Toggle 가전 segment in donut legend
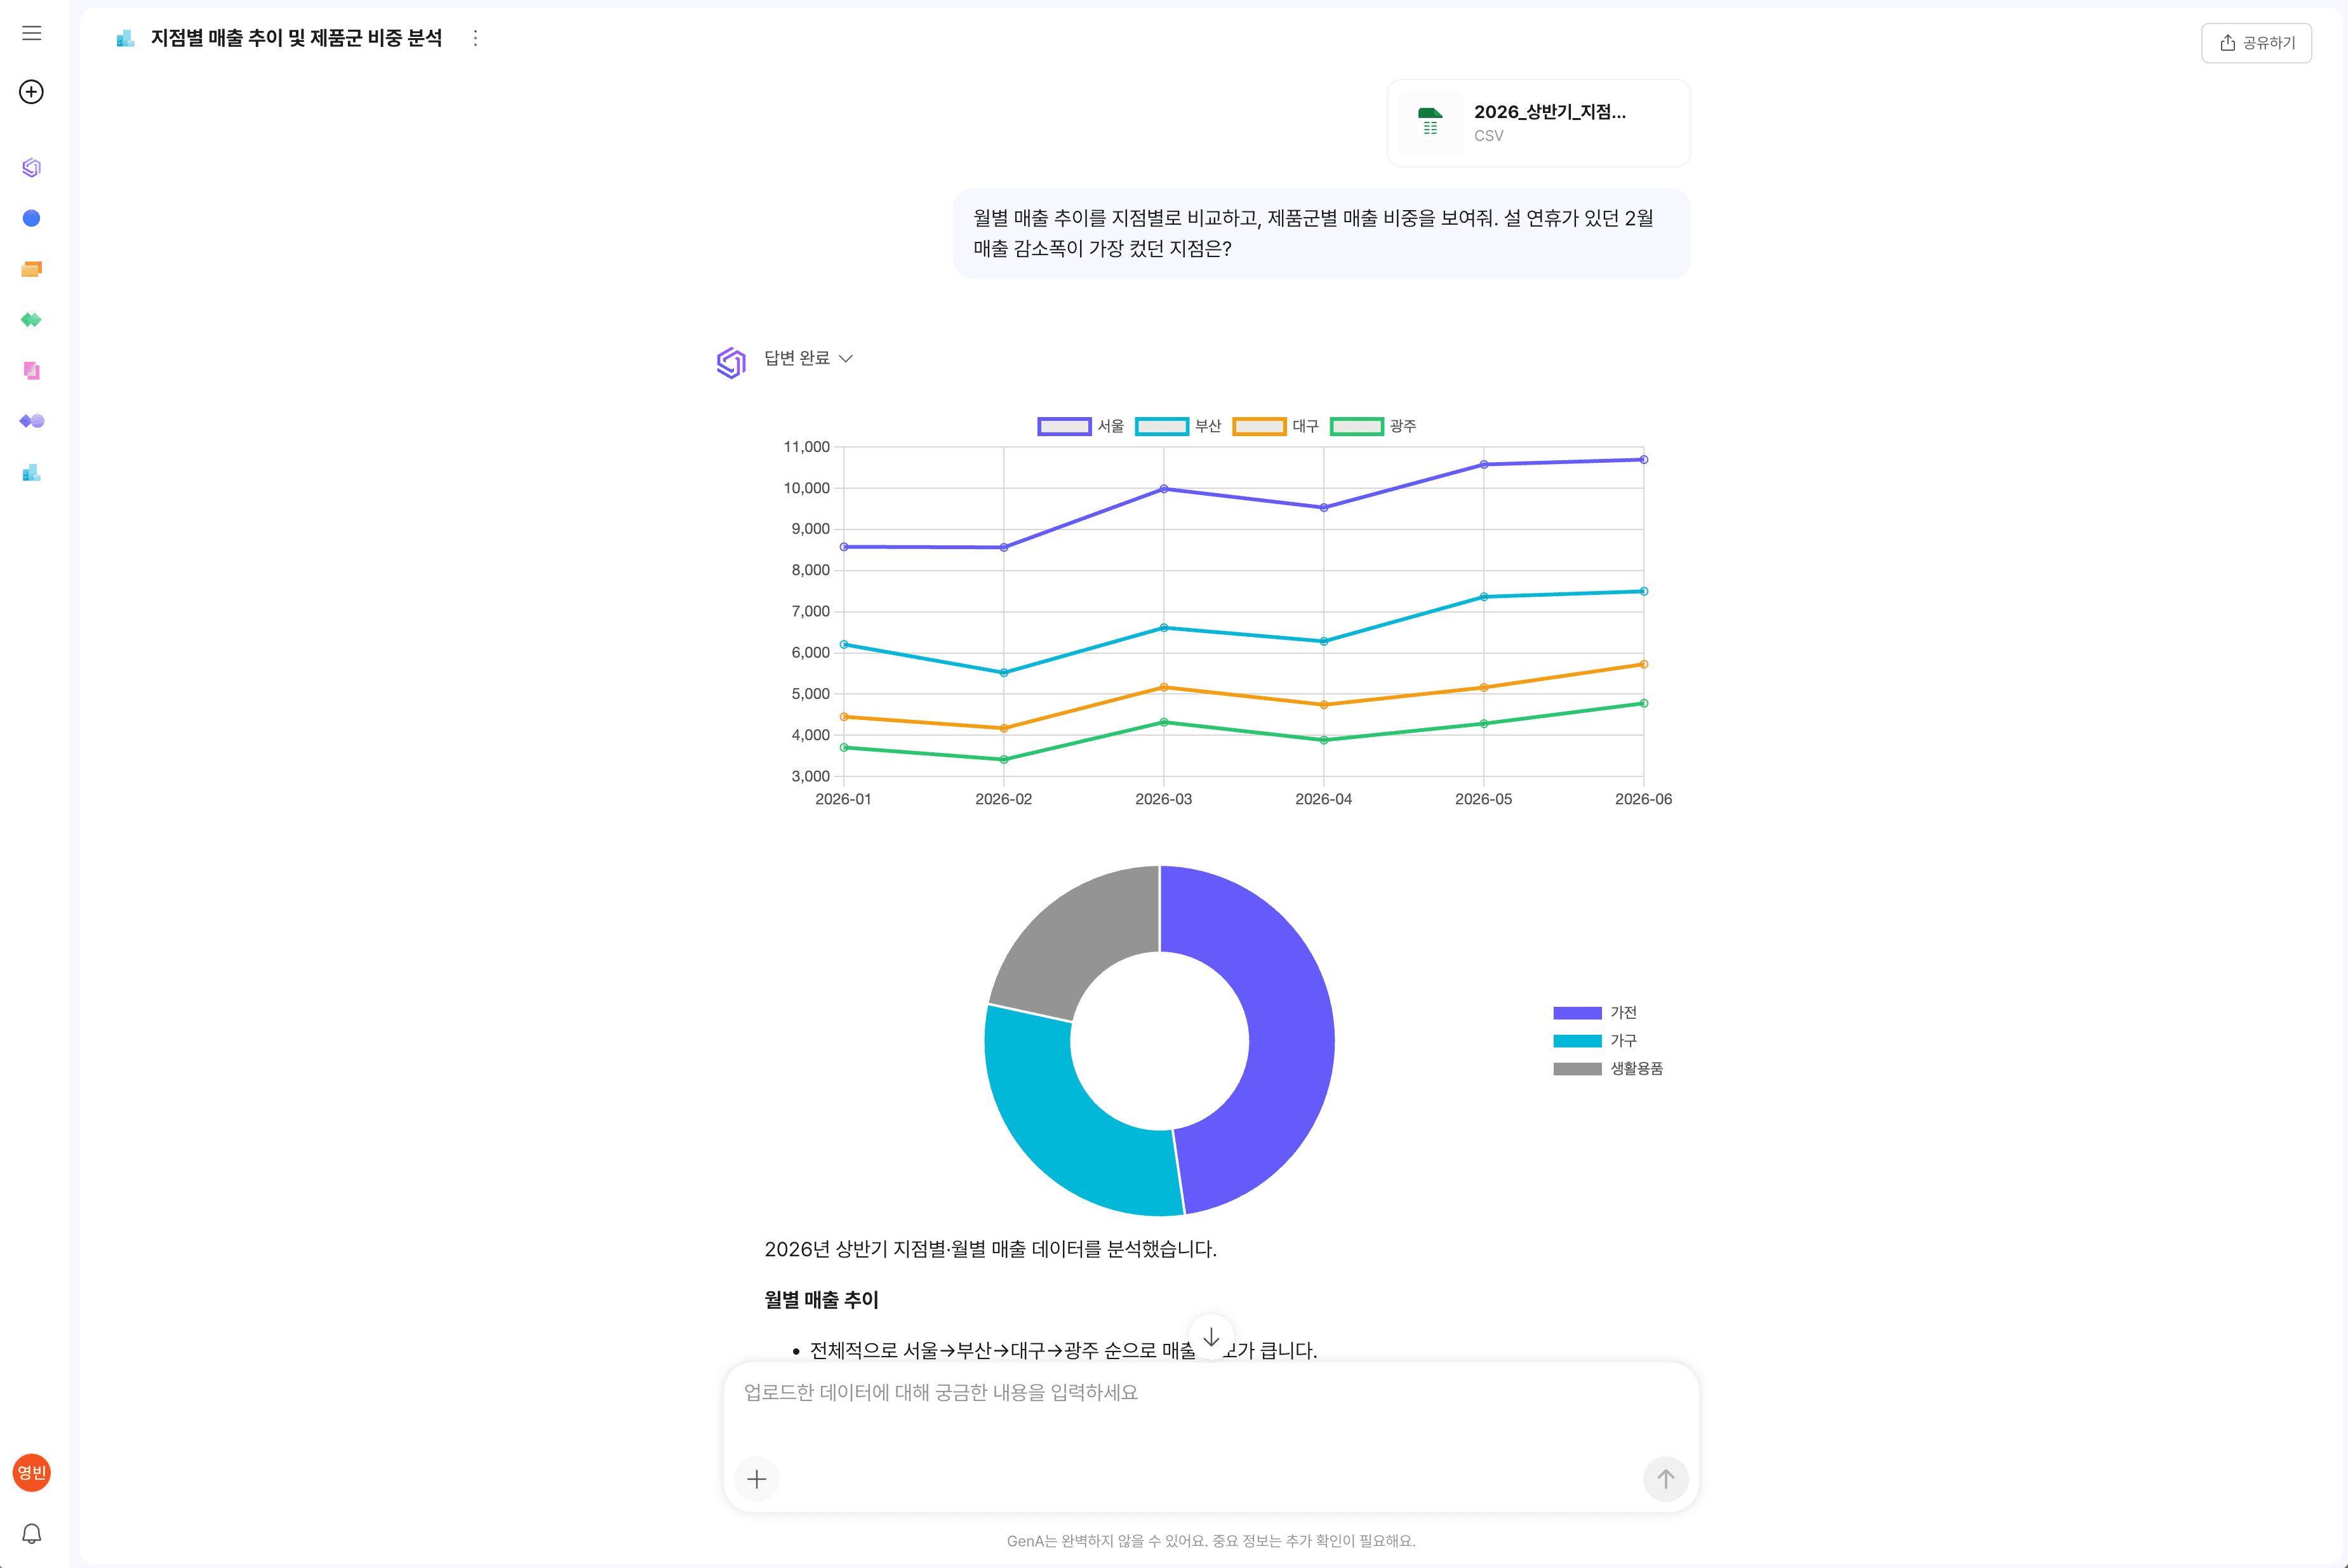 [x=1595, y=1013]
